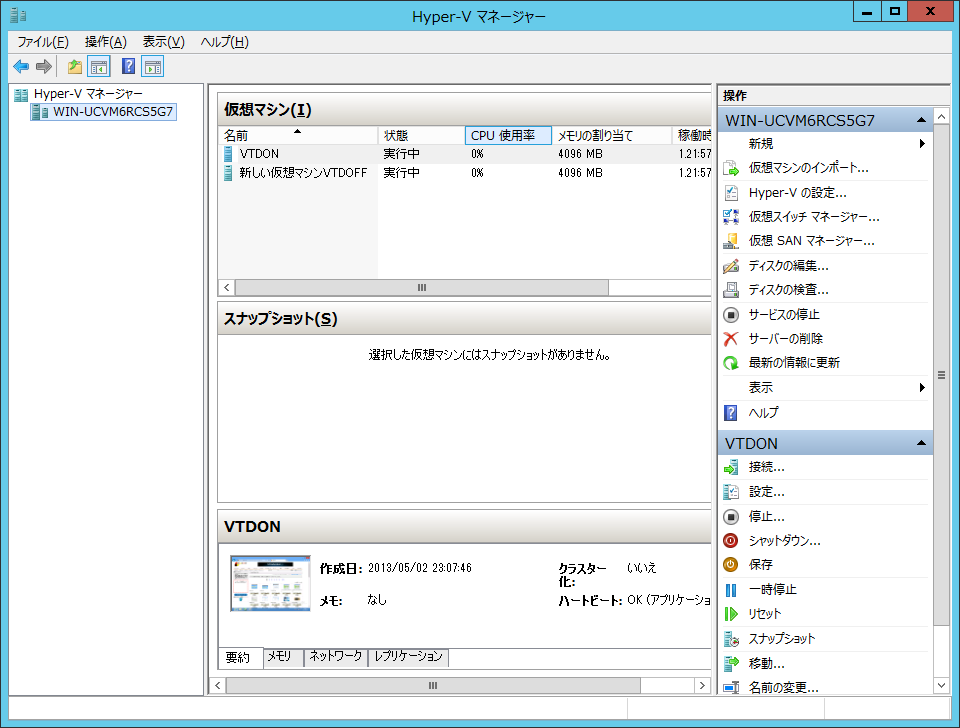This screenshot has width=960, height=728.
Task: Click the Help question mark toolbar icon
Action: (128, 66)
